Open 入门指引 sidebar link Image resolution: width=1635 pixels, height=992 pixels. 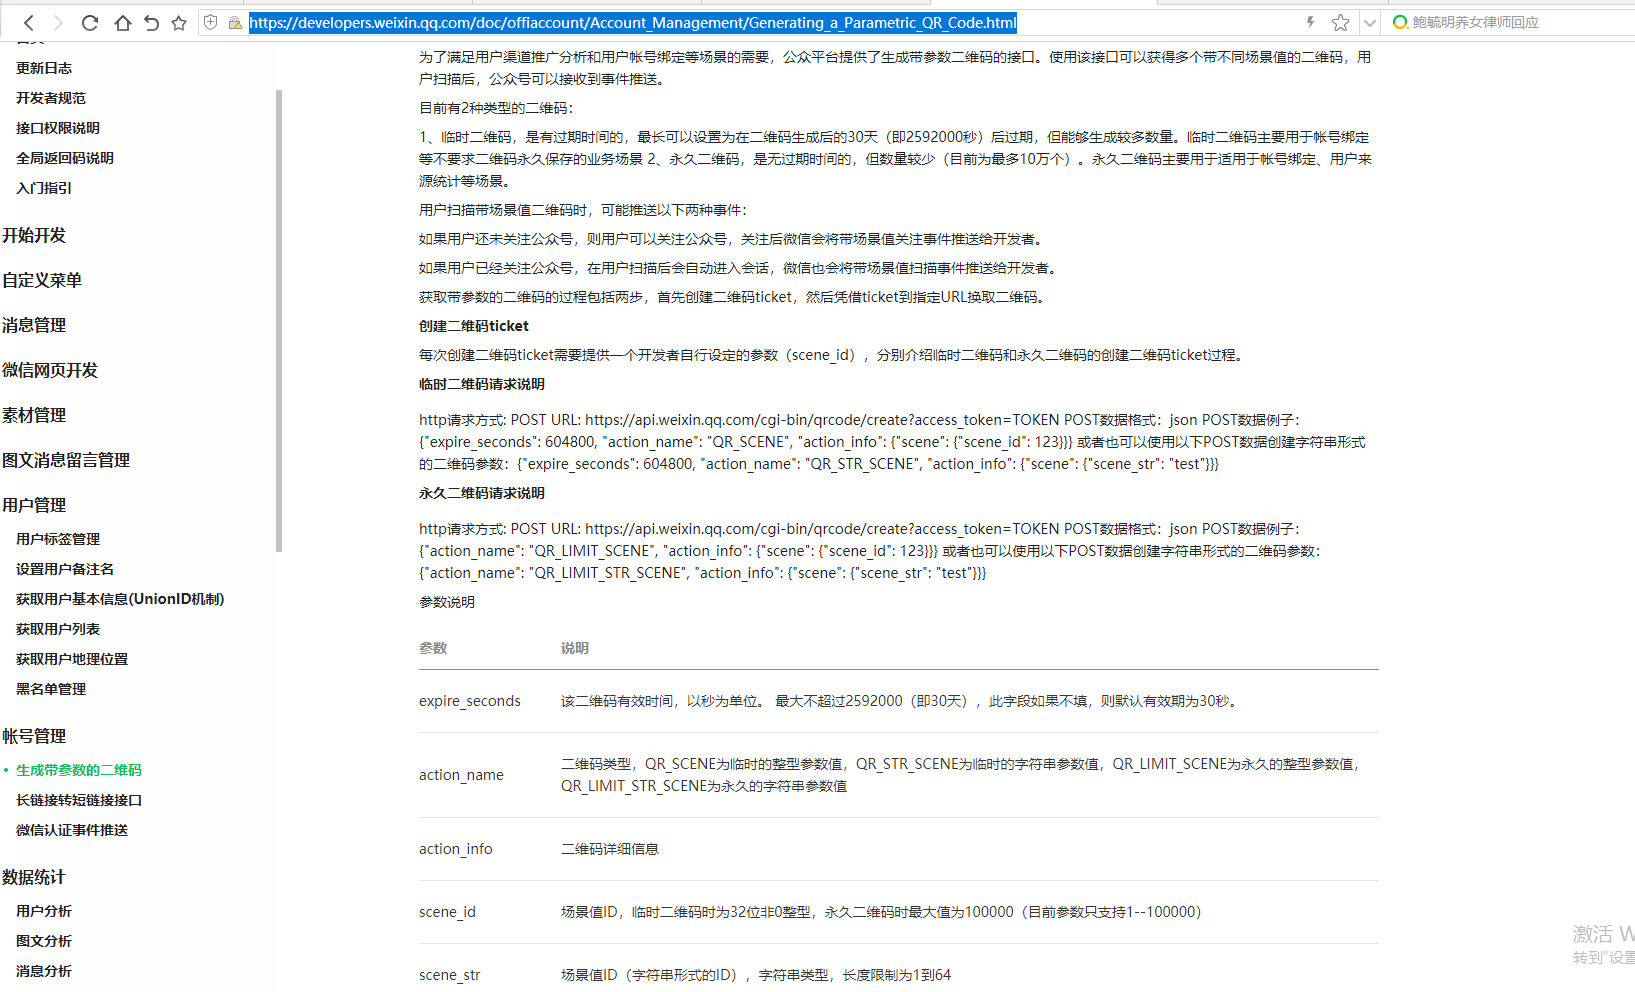point(44,188)
